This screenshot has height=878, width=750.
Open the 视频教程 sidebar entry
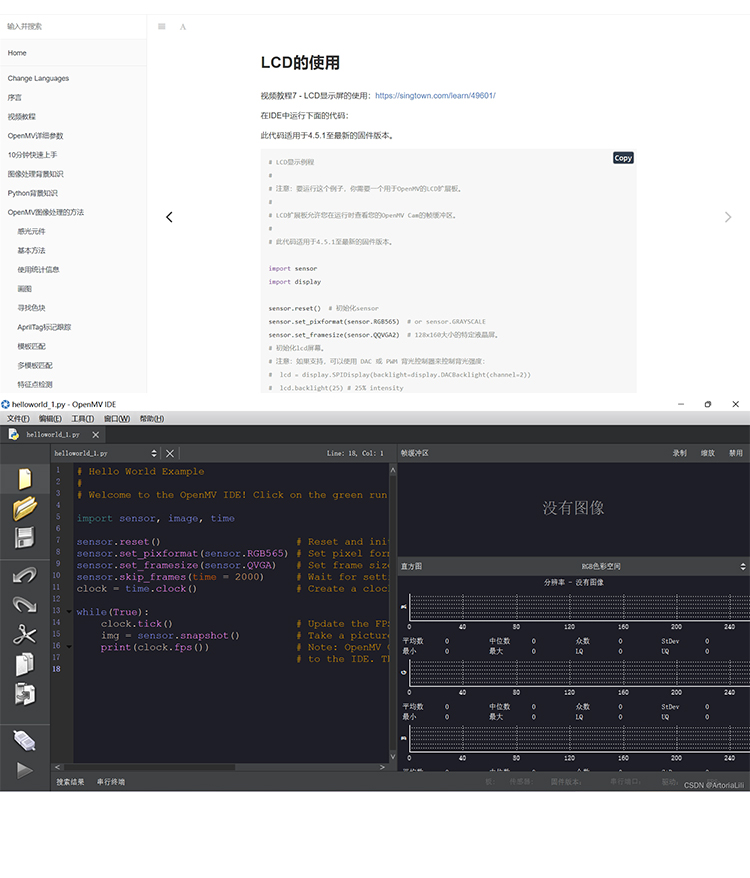pyautogui.click(x=21, y=116)
